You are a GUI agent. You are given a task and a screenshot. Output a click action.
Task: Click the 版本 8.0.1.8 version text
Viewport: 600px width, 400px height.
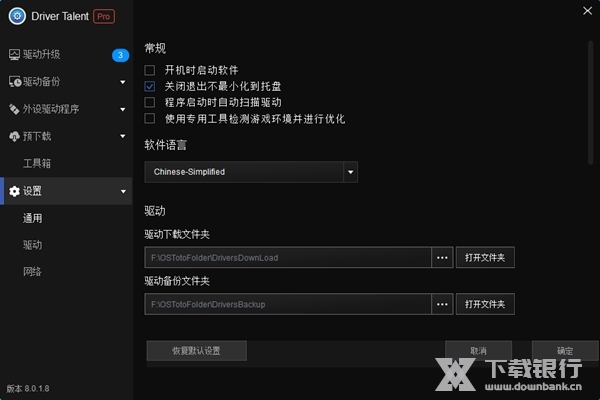[28, 389]
